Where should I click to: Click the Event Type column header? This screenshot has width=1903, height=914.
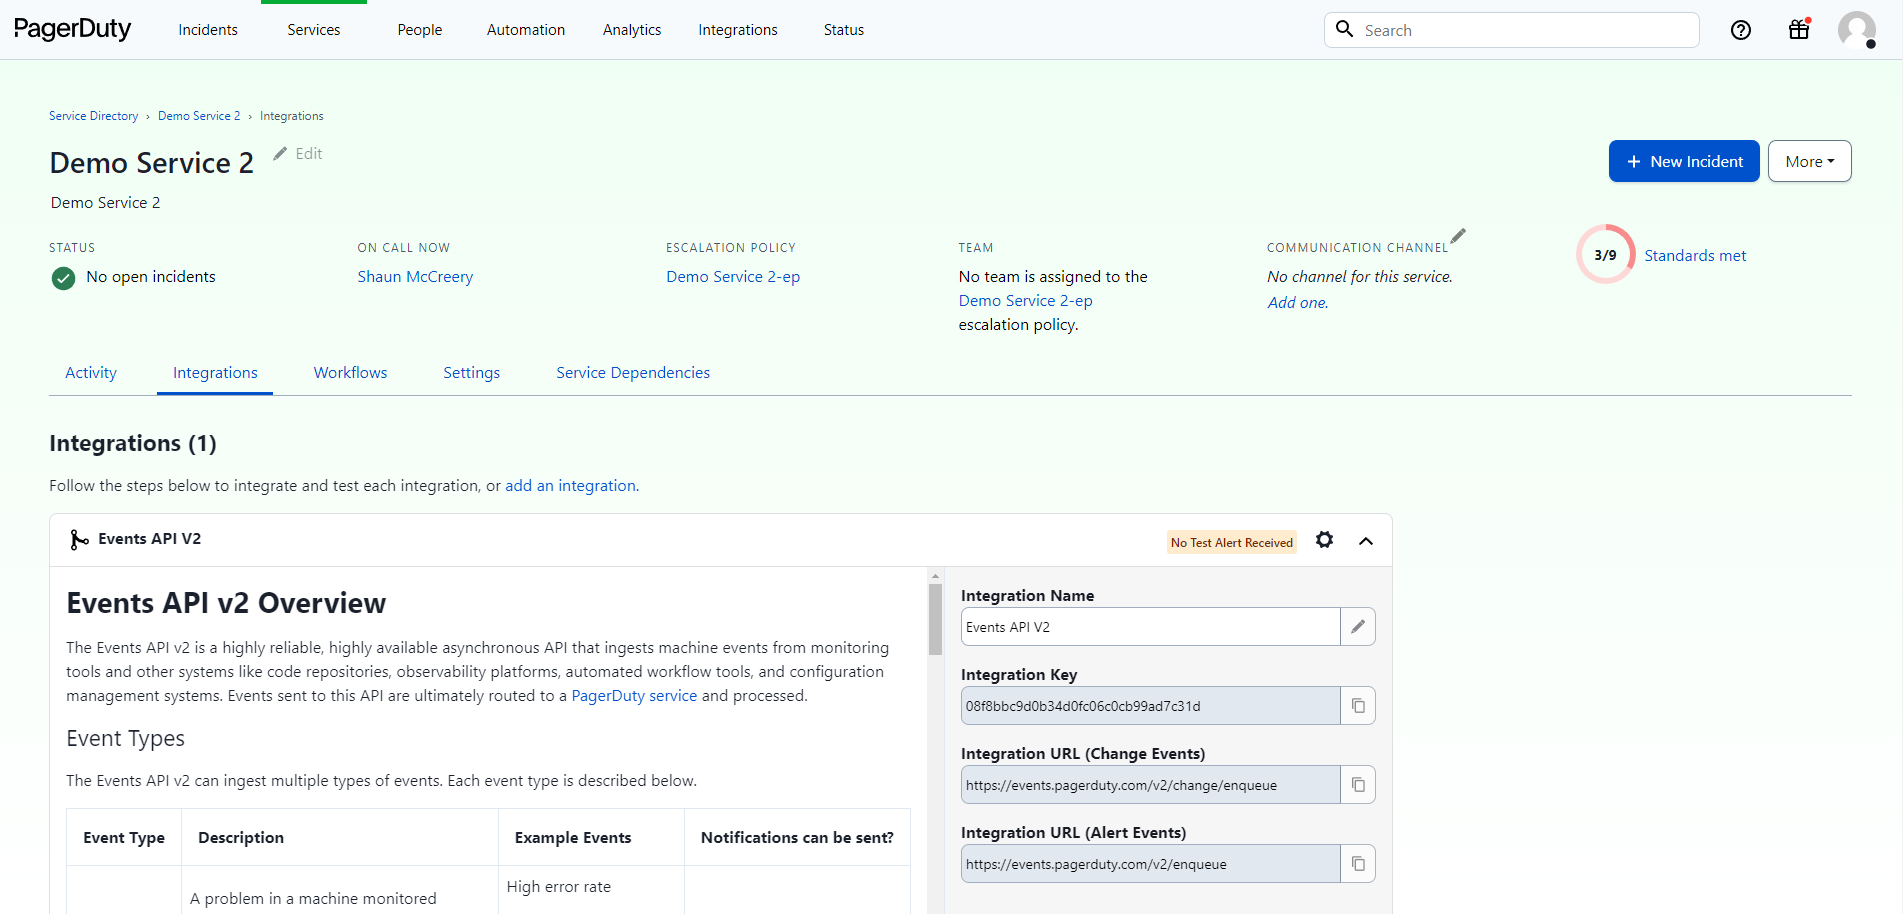(x=124, y=838)
